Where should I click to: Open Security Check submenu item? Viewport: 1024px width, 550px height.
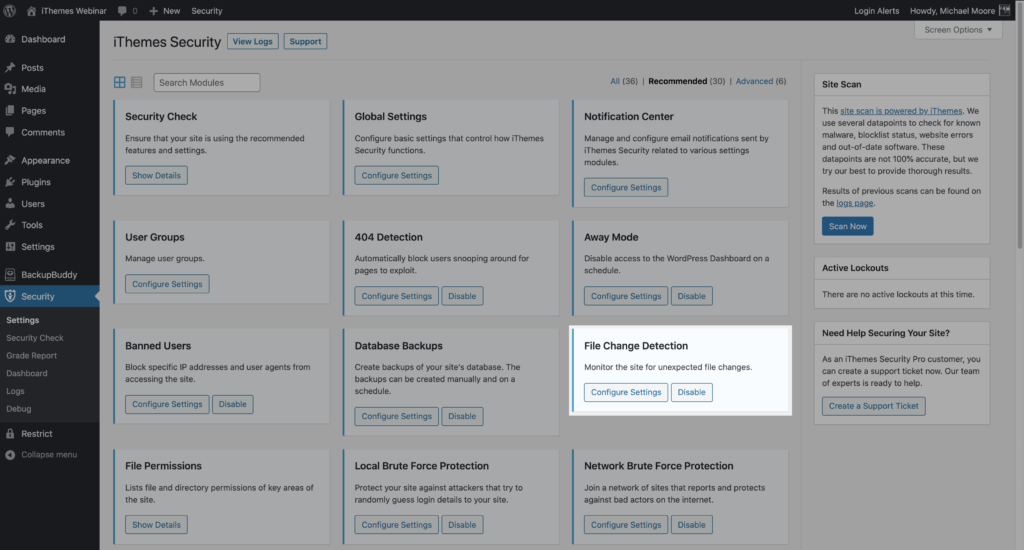pyautogui.click(x=35, y=338)
